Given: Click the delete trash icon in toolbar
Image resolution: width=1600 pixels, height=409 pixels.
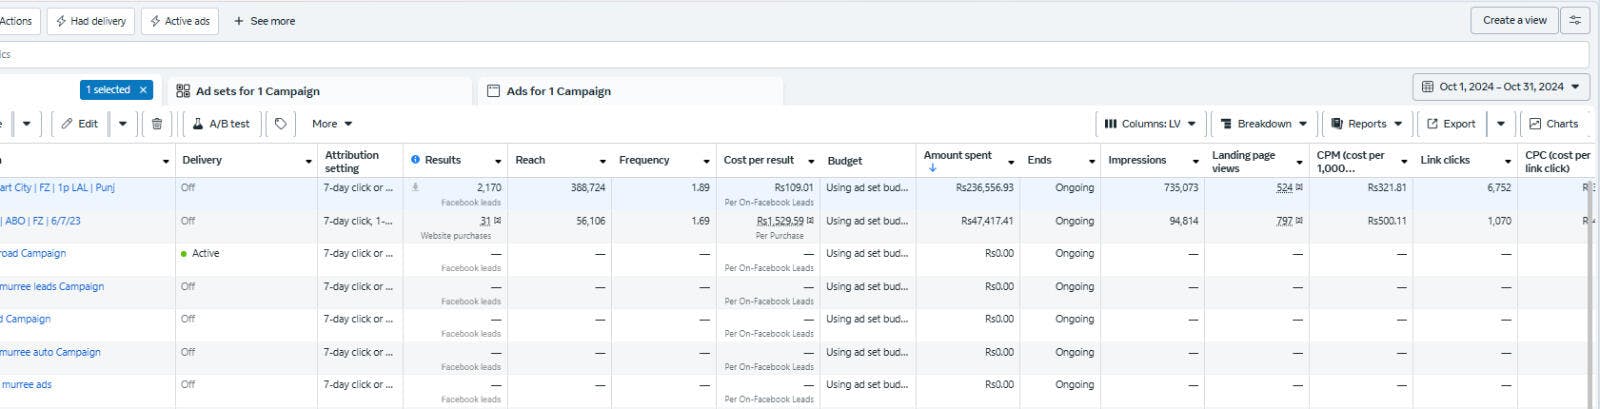Looking at the screenshot, I should [x=157, y=124].
